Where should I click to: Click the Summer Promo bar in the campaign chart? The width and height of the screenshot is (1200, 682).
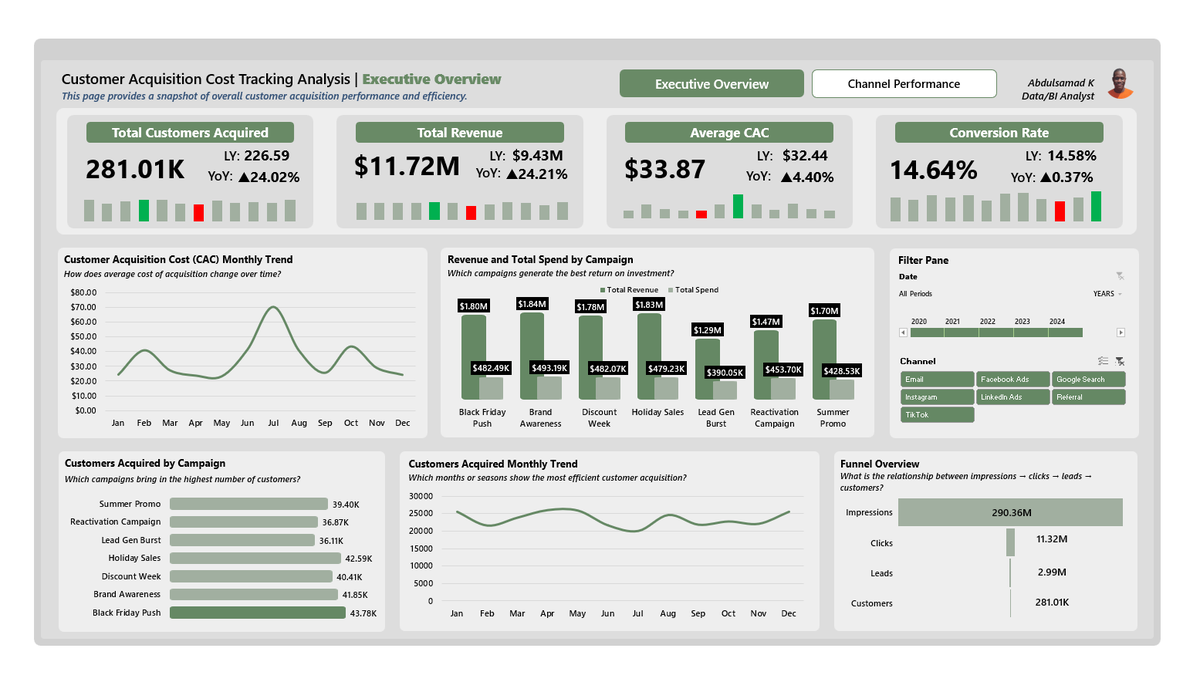(x=248, y=503)
